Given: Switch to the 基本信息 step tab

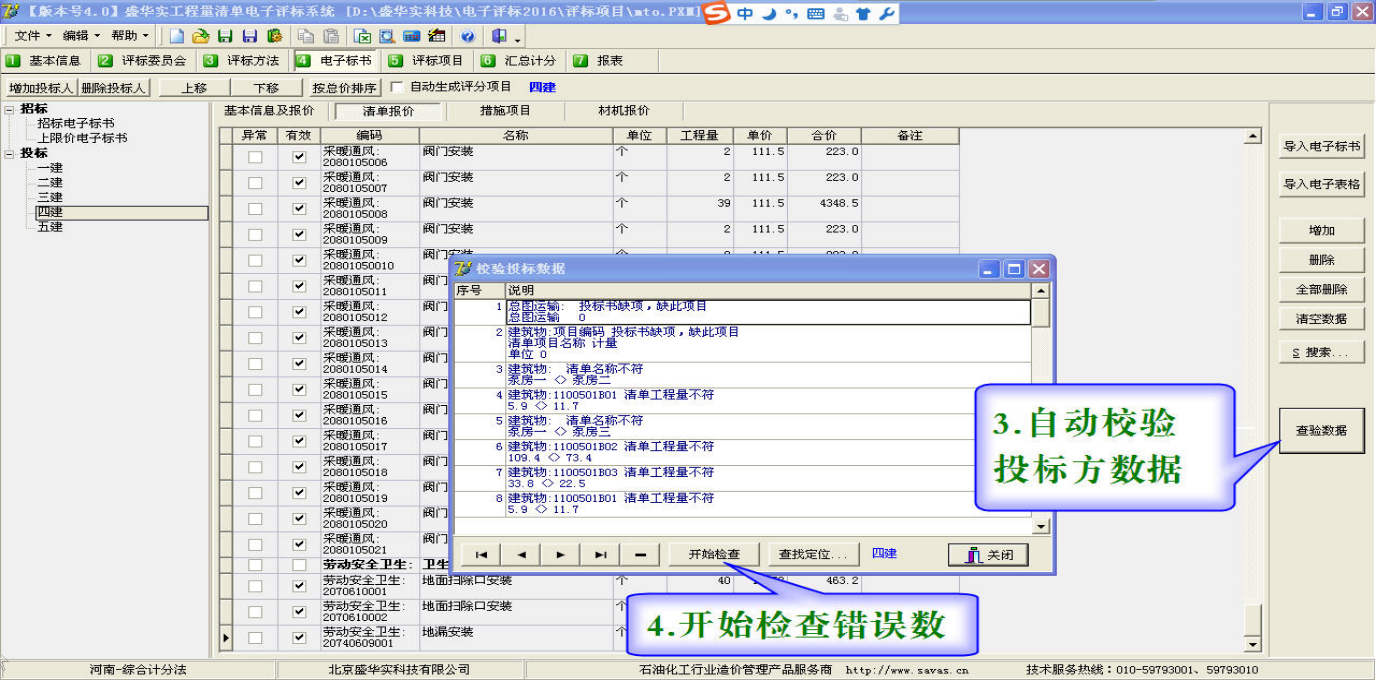Looking at the screenshot, I should tap(44, 61).
